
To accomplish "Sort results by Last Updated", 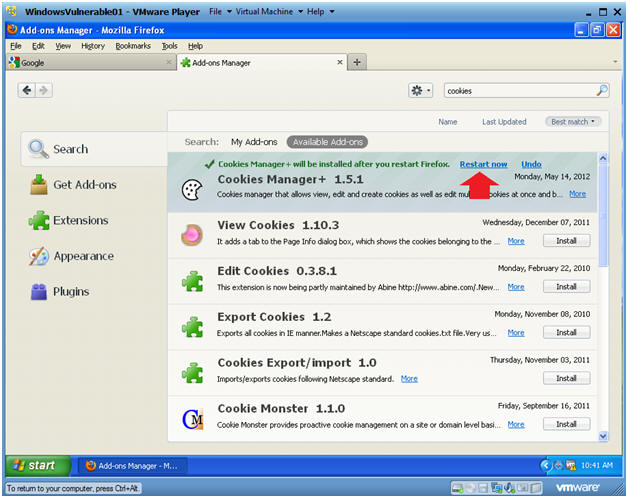I will pyautogui.click(x=504, y=122).
